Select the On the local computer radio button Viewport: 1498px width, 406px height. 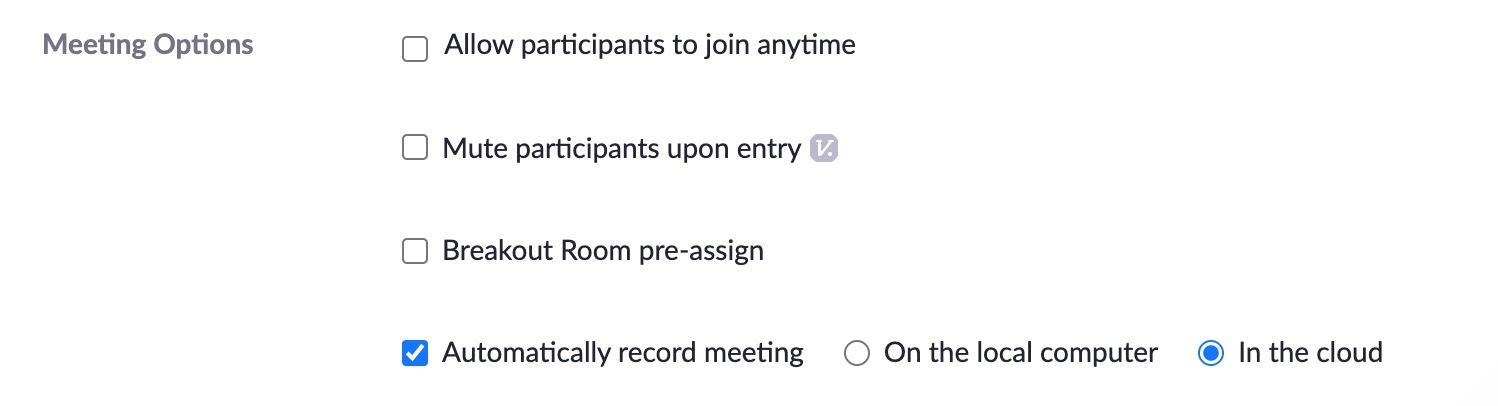pos(857,353)
